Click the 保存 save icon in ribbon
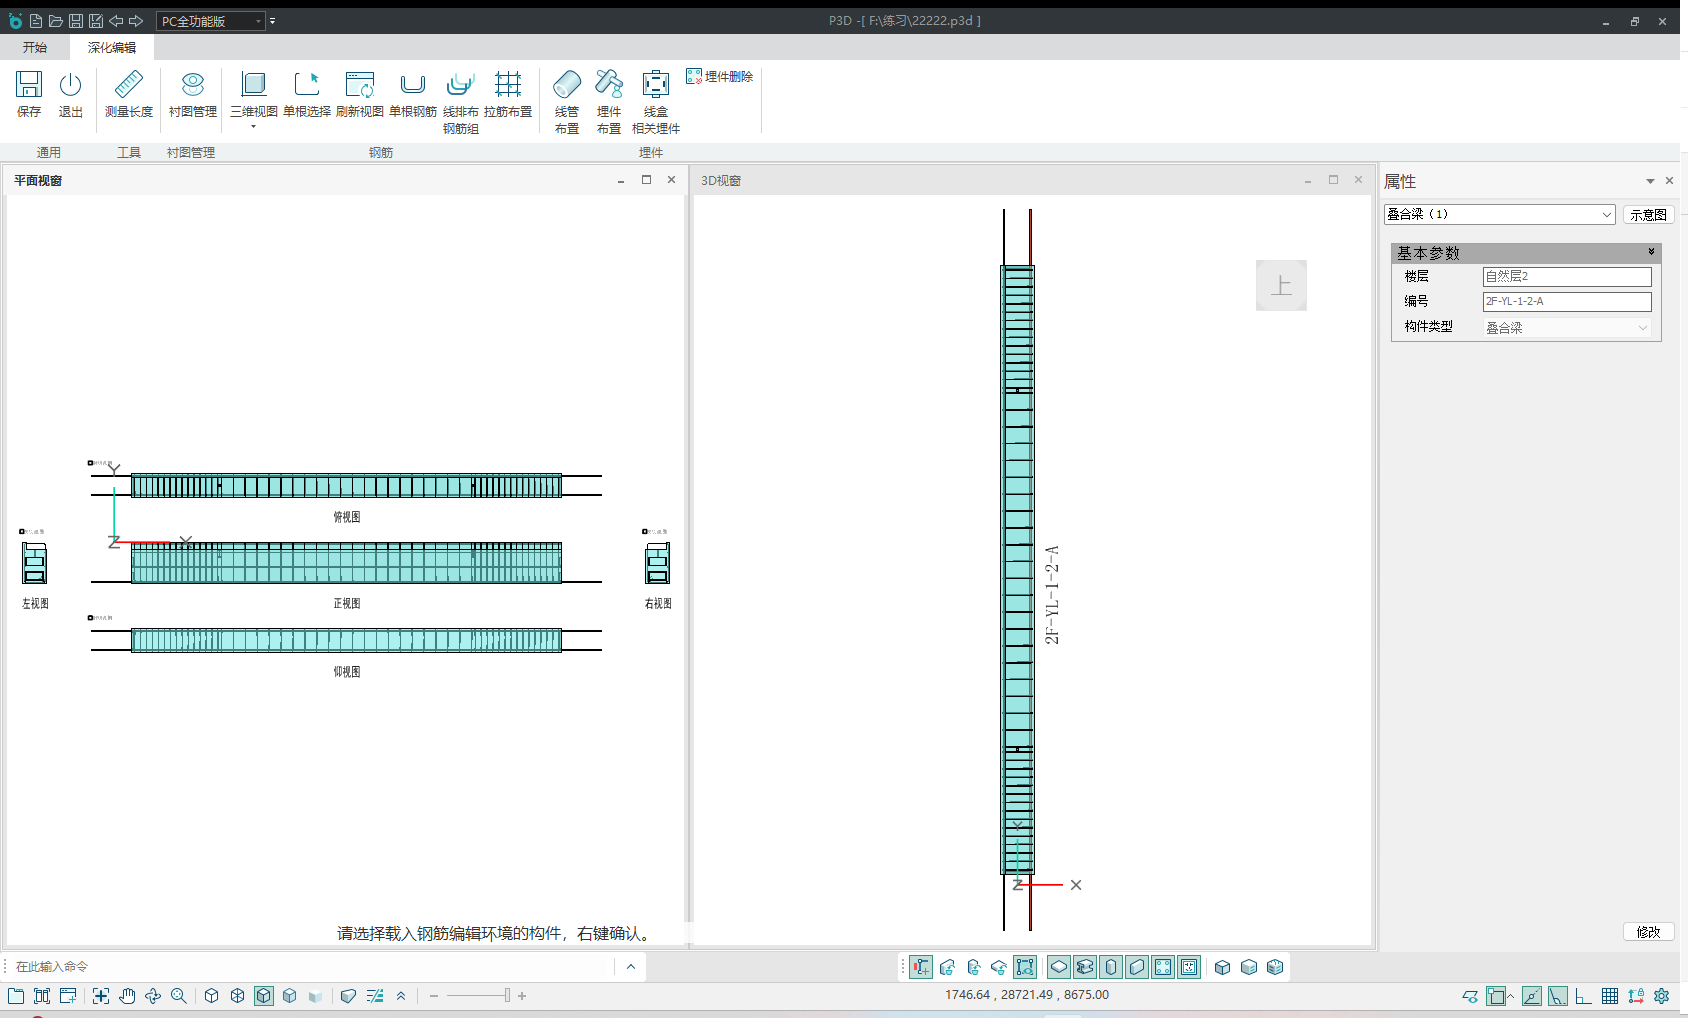Viewport: 1688px width, 1018px height. tap(29, 94)
